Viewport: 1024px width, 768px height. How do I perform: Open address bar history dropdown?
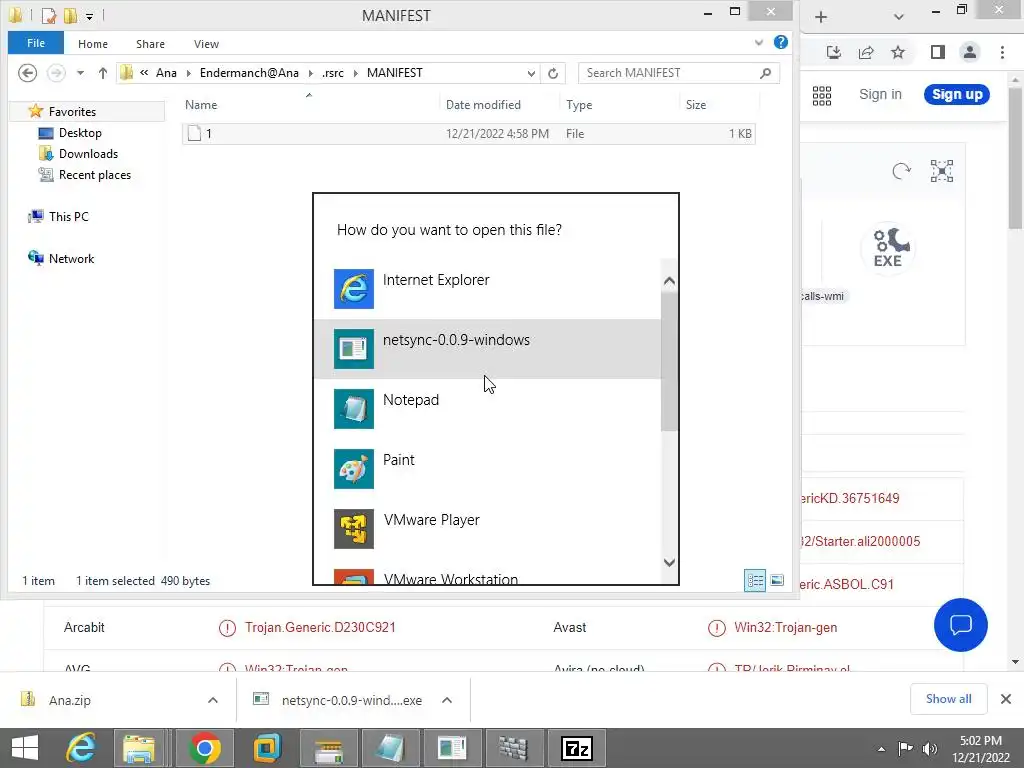coord(532,73)
